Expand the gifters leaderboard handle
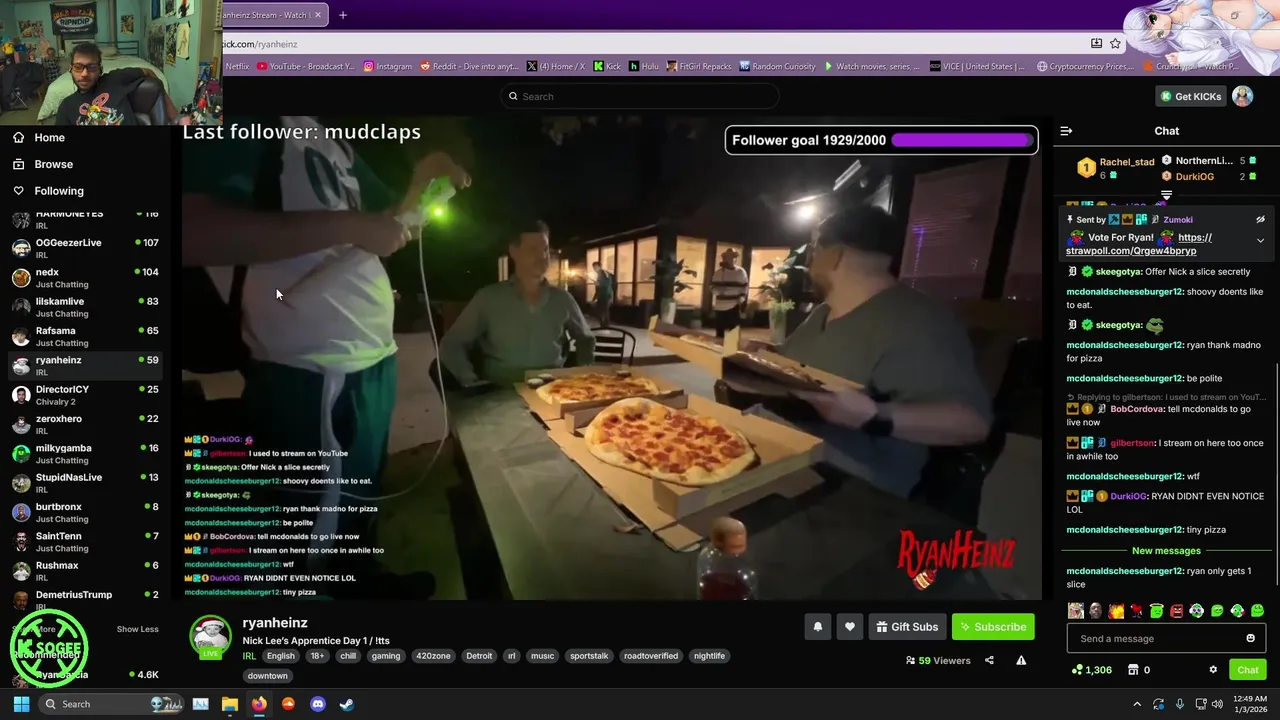 tap(1166, 195)
